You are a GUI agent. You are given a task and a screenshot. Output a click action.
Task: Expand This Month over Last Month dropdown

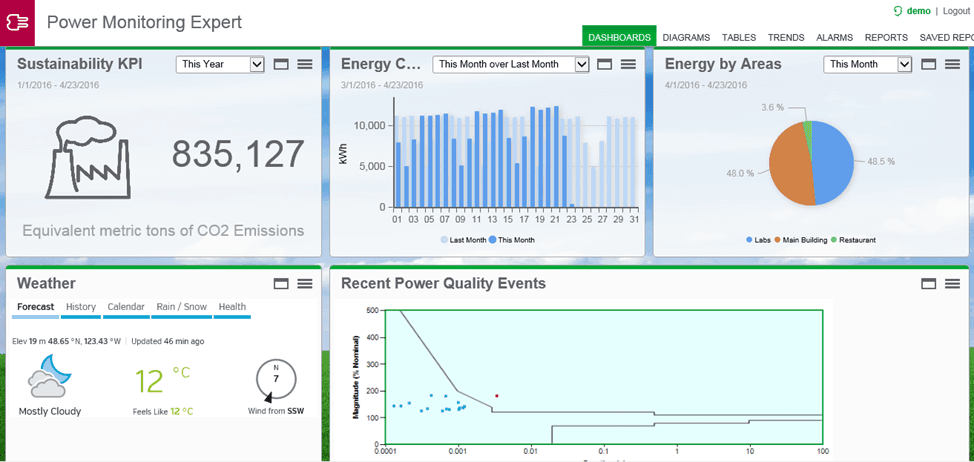511,64
